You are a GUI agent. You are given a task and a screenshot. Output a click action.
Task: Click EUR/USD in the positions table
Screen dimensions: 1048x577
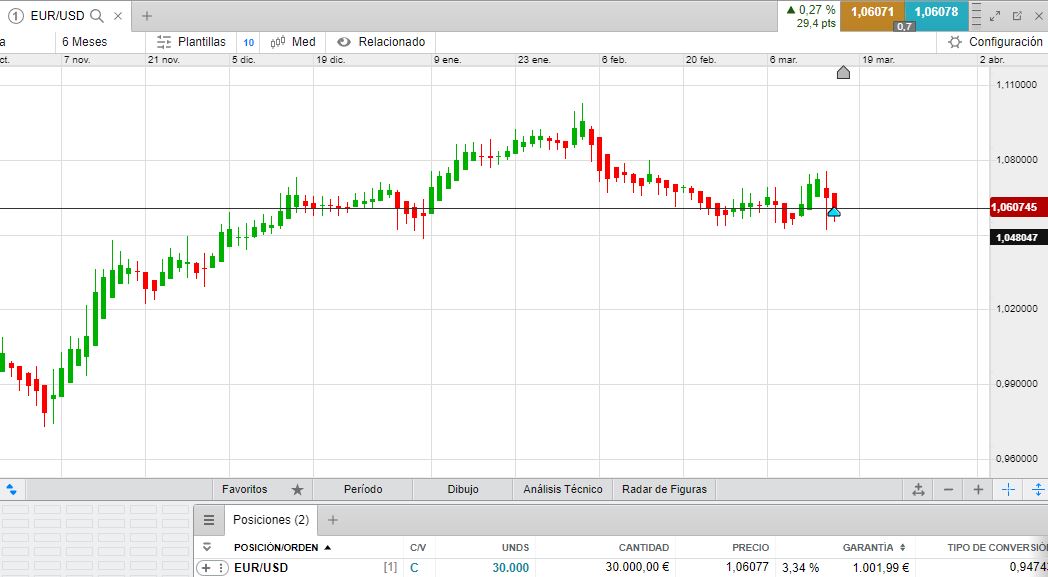[261, 568]
